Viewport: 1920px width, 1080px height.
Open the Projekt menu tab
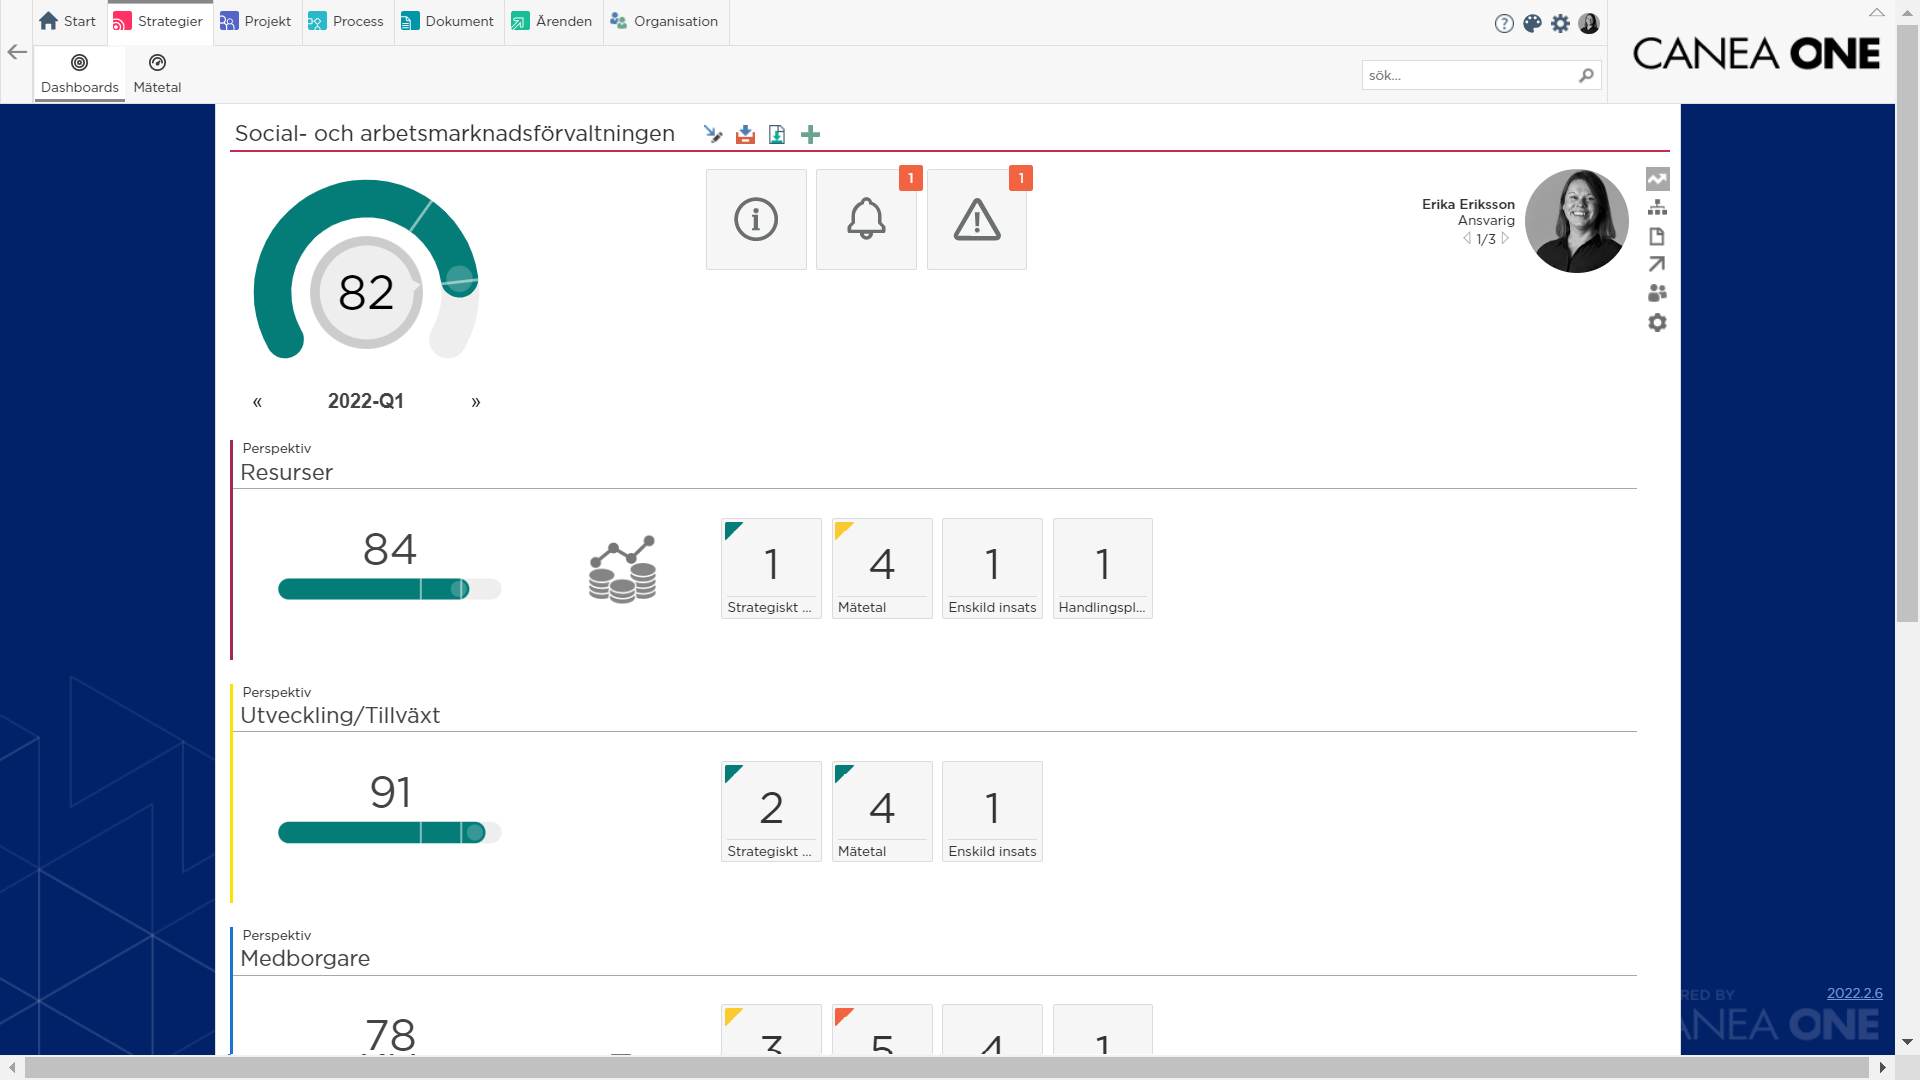[x=256, y=21]
